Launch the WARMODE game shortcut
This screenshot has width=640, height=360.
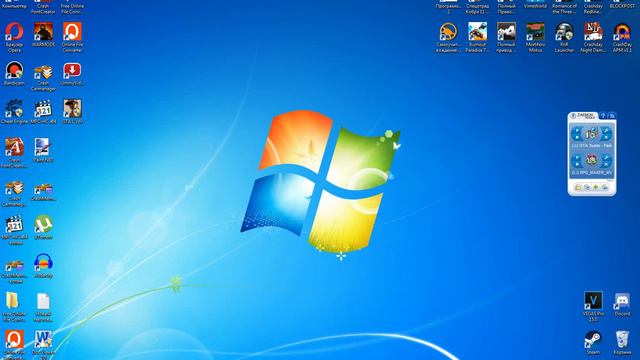tap(43, 32)
